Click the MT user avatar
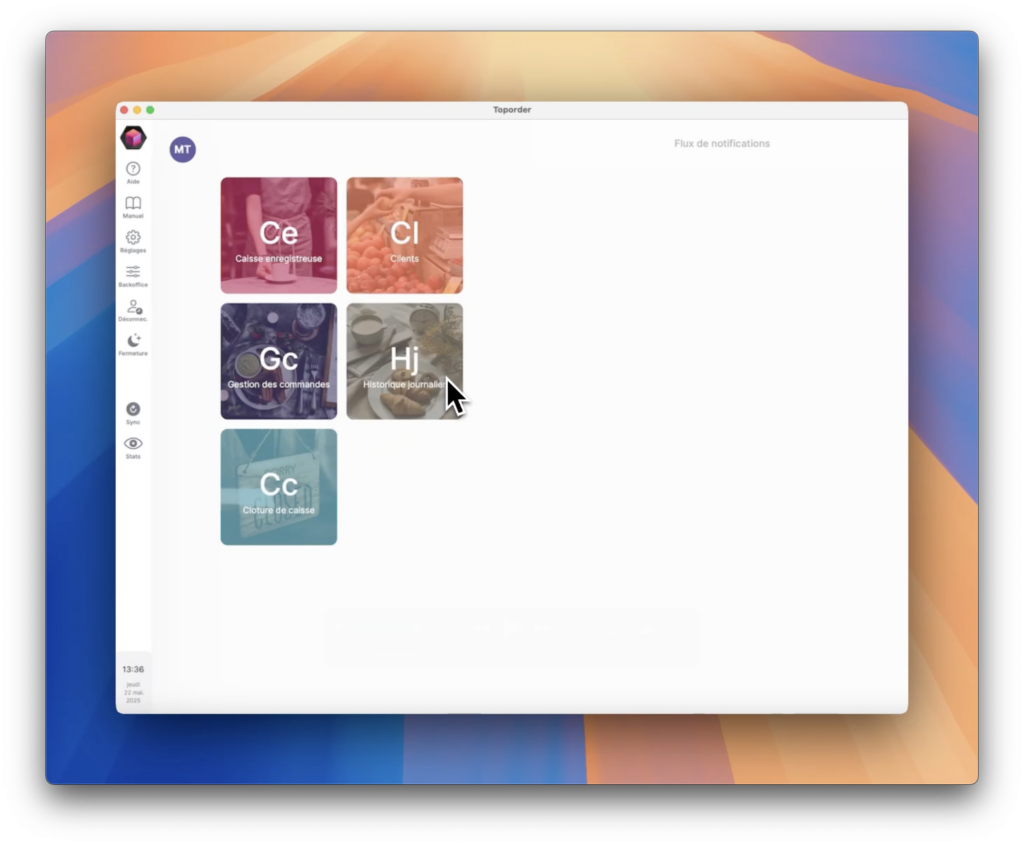The height and width of the screenshot is (845, 1024). click(182, 150)
